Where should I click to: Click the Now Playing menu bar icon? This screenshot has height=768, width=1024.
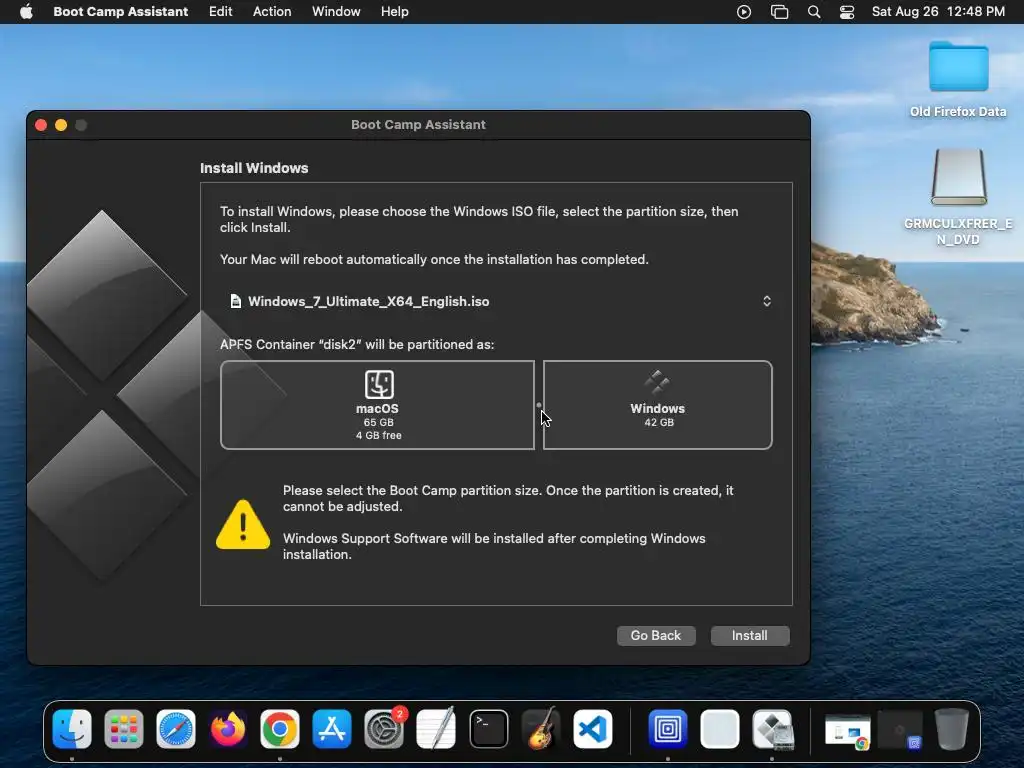click(x=744, y=12)
